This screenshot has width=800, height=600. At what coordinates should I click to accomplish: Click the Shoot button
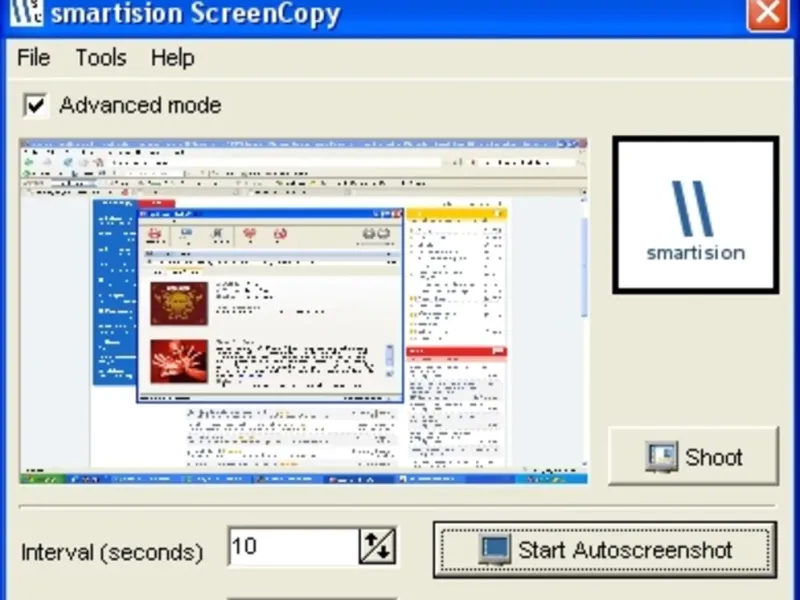[x=693, y=456]
